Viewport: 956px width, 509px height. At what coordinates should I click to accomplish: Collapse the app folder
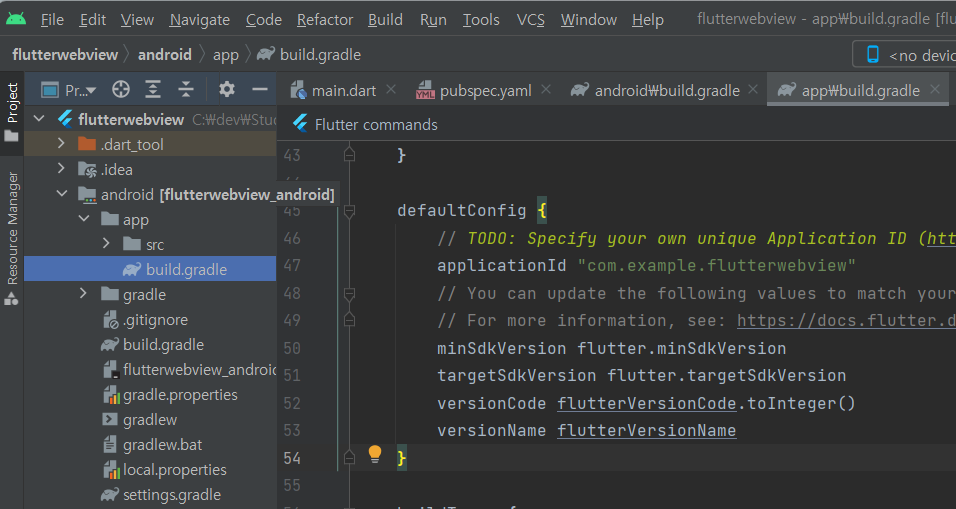tap(84, 218)
